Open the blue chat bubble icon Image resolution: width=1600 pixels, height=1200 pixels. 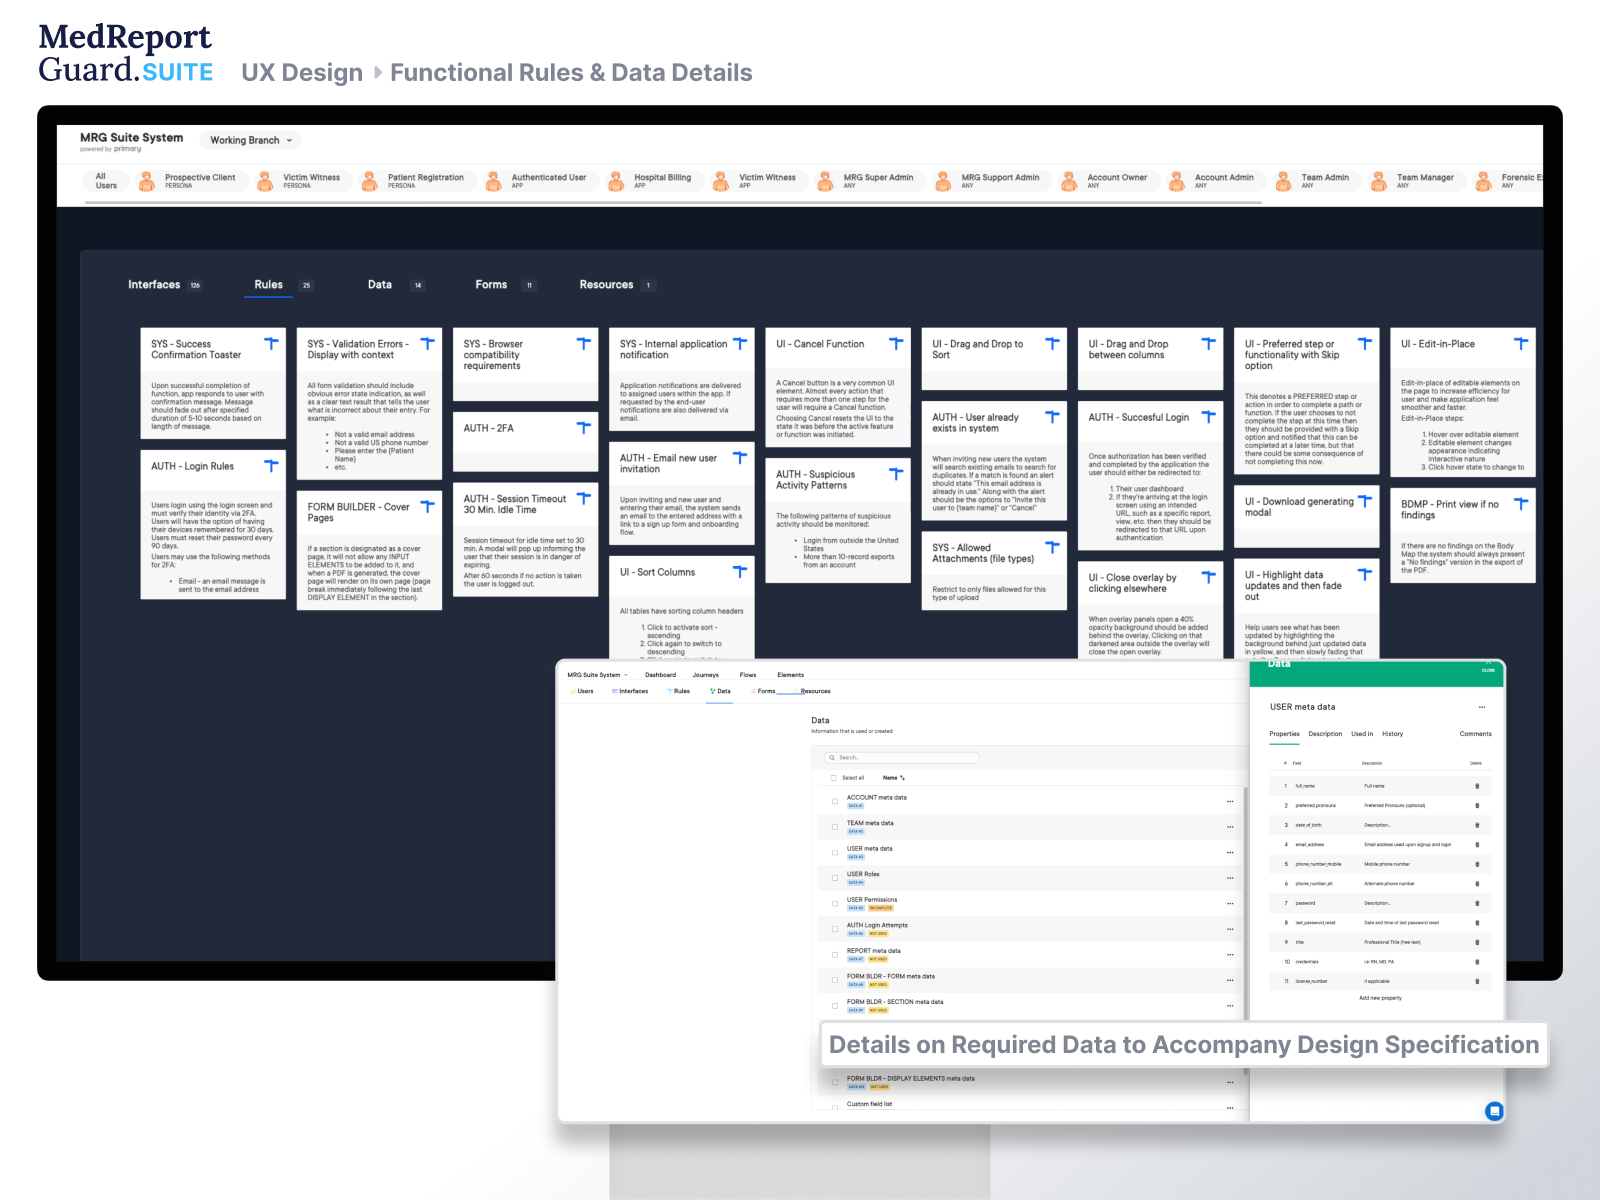1494,1111
